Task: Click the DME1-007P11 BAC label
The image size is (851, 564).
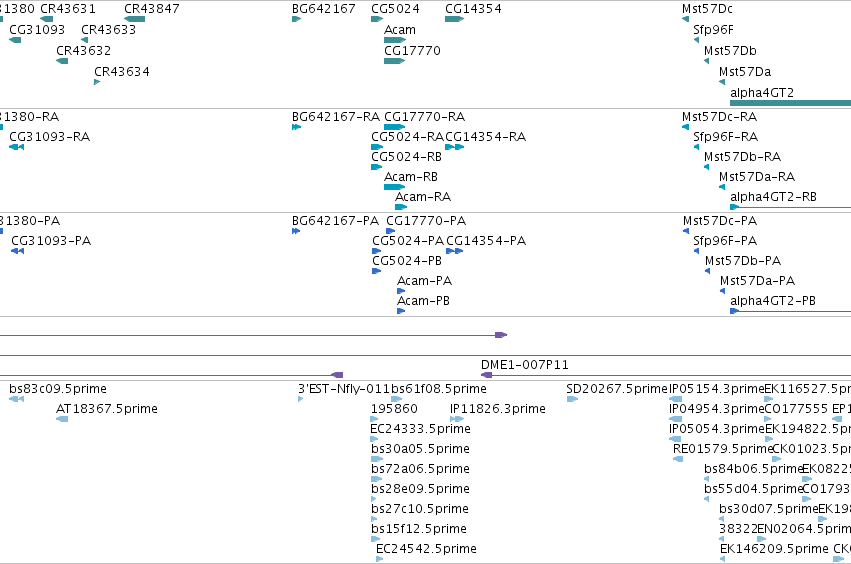Action: coord(525,365)
